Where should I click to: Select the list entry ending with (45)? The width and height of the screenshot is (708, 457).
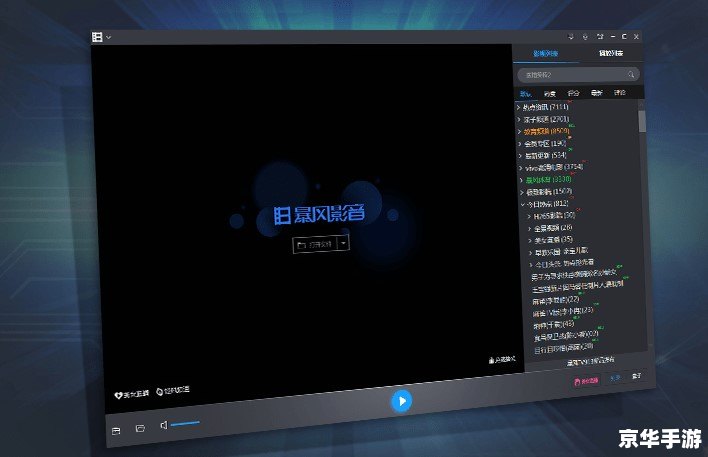[554, 324]
